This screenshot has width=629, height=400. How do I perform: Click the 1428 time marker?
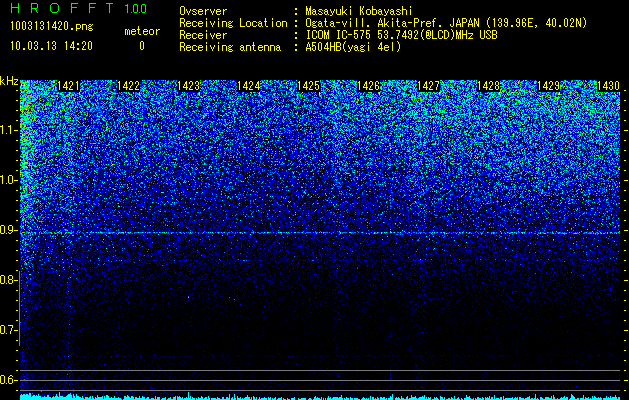coord(489,86)
